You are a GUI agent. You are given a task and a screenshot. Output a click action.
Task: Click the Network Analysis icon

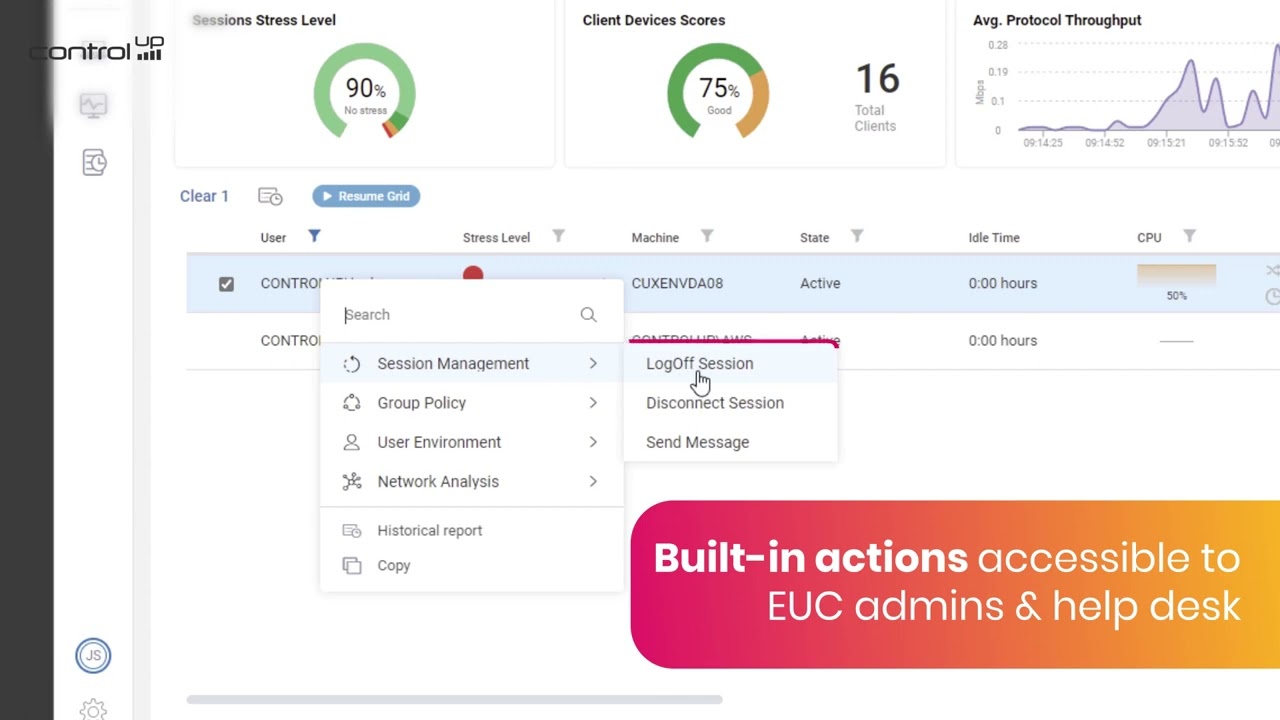coord(351,481)
